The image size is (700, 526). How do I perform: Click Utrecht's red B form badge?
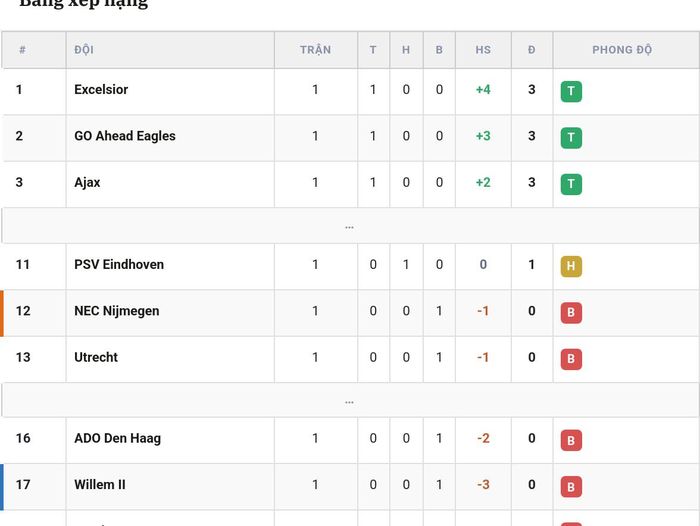pyautogui.click(x=571, y=359)
